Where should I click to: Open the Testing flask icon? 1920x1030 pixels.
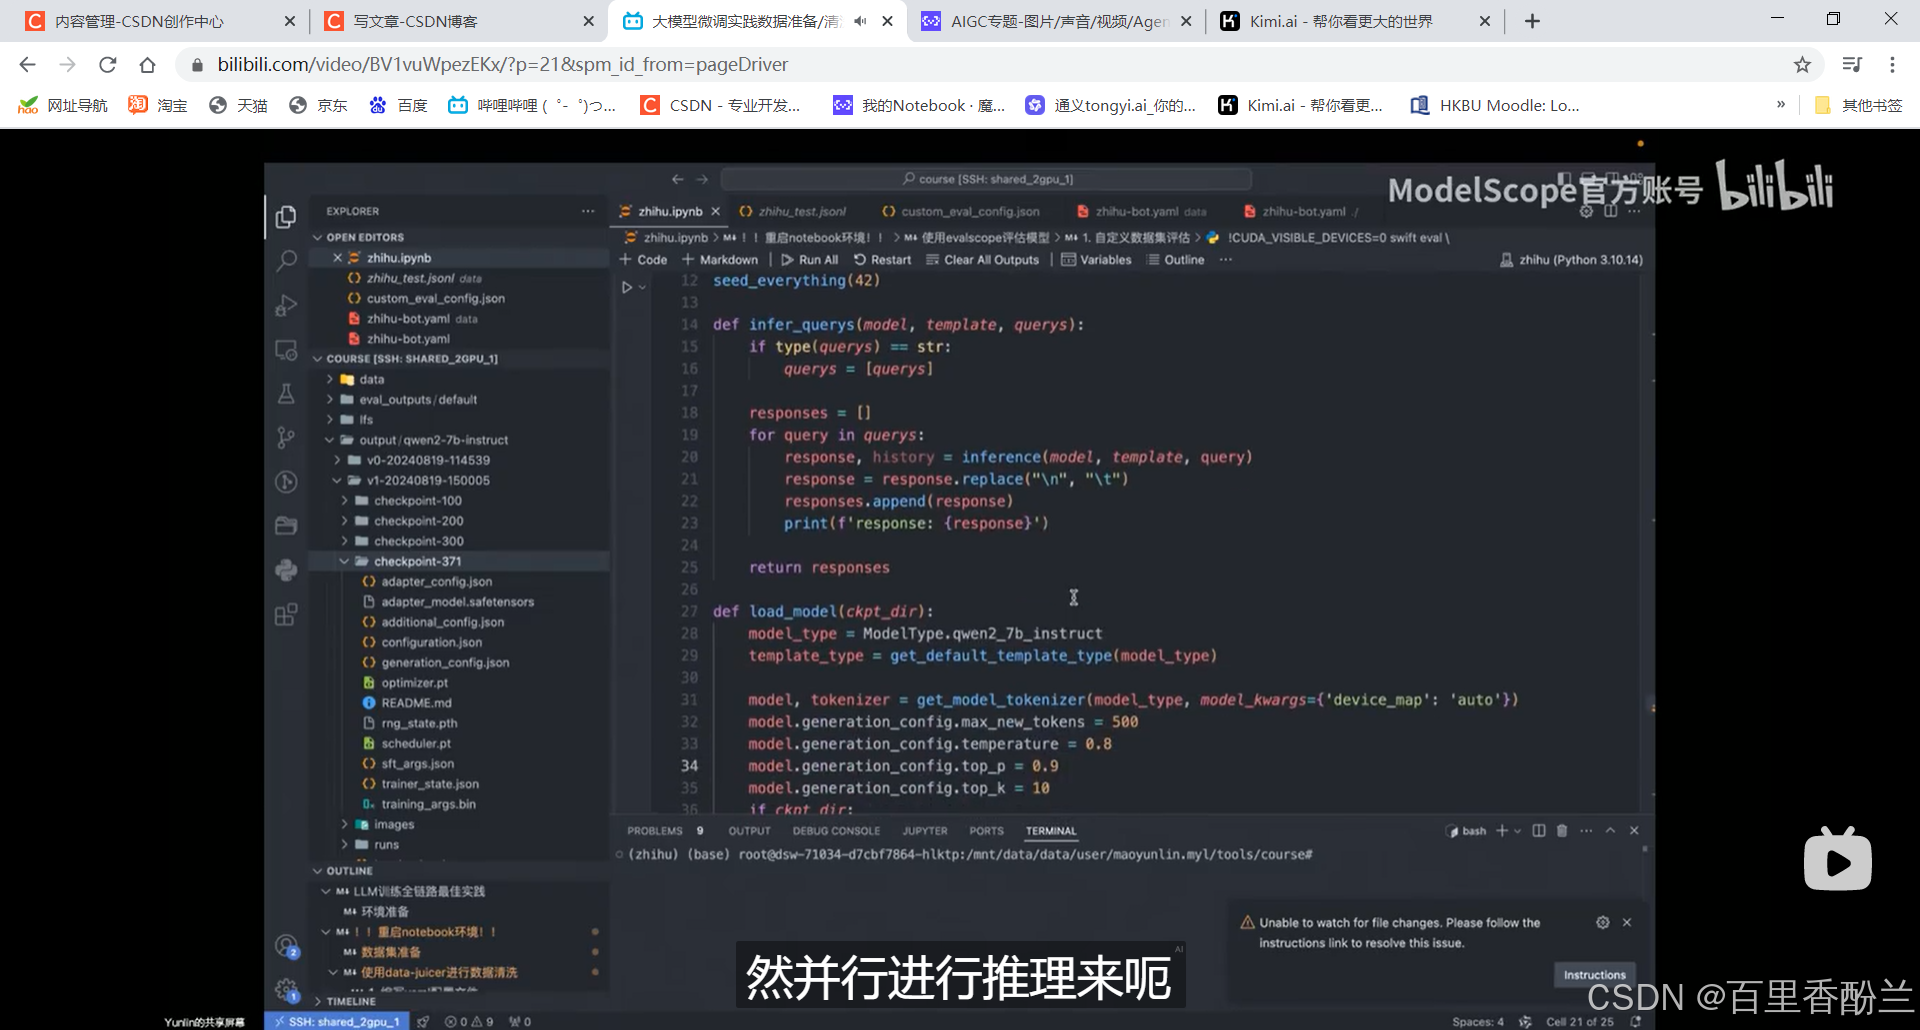point(286,394)
